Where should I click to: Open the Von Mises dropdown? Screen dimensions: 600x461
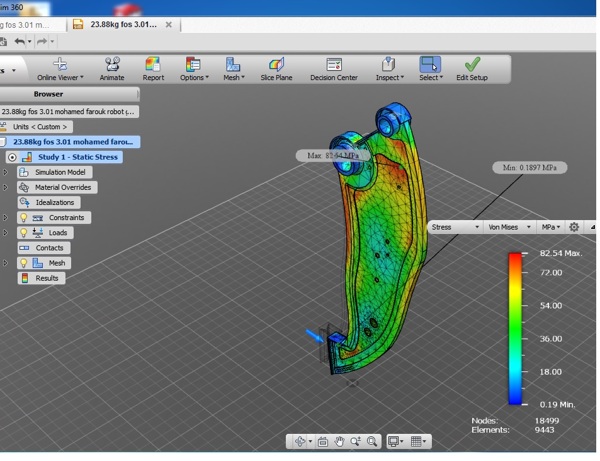click(510, 227)
